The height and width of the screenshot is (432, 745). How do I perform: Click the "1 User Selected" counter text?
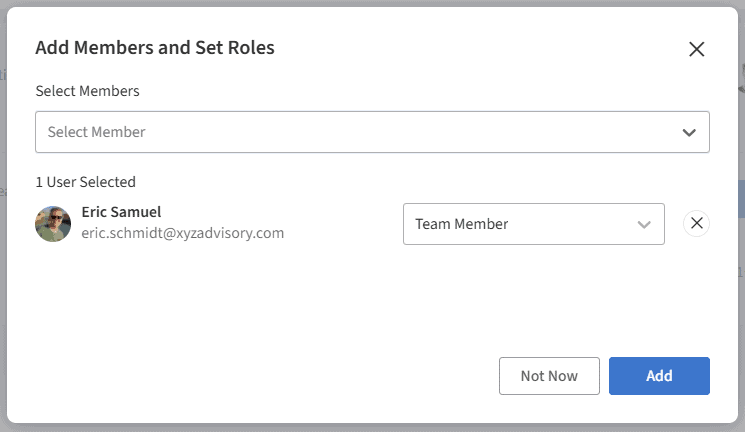coord(85,182)
